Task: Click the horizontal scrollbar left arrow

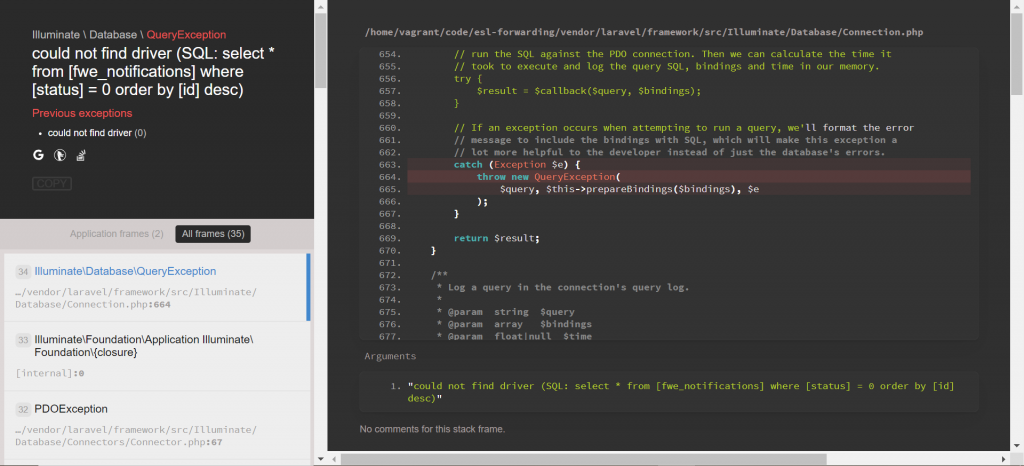Action: [x=333, y=459]
